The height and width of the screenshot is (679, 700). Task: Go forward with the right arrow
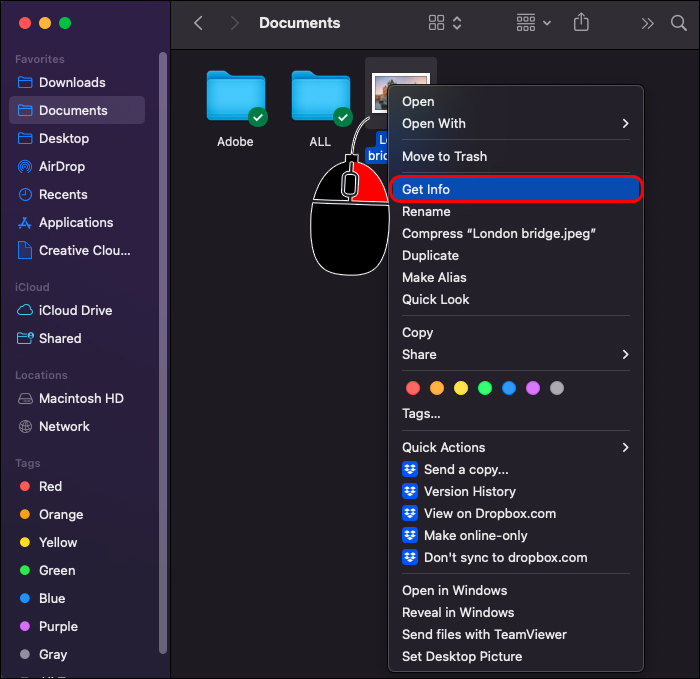[234, 23]
